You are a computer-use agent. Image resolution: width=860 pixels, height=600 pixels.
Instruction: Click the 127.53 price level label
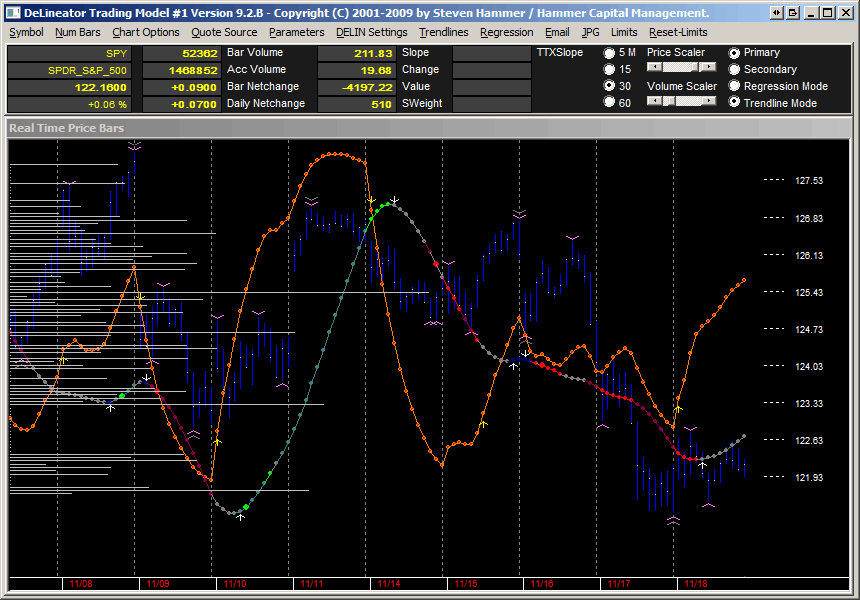point(809,180)
